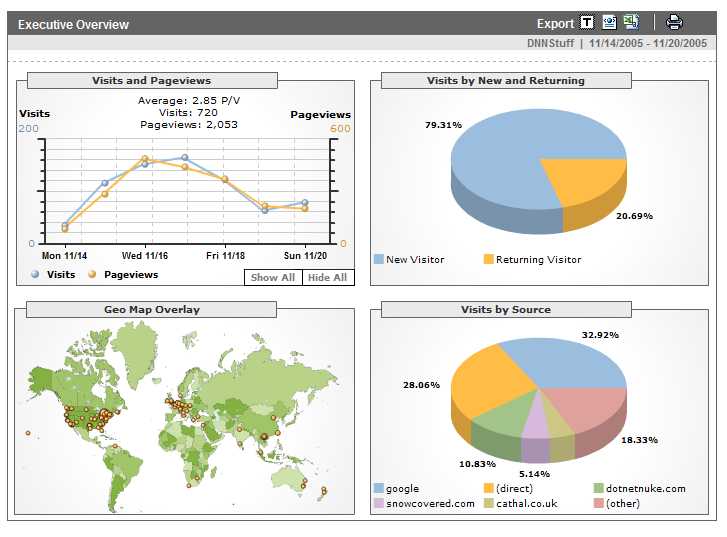Click the dotnetnuke.com legend swatch

[x=599, y=488]
